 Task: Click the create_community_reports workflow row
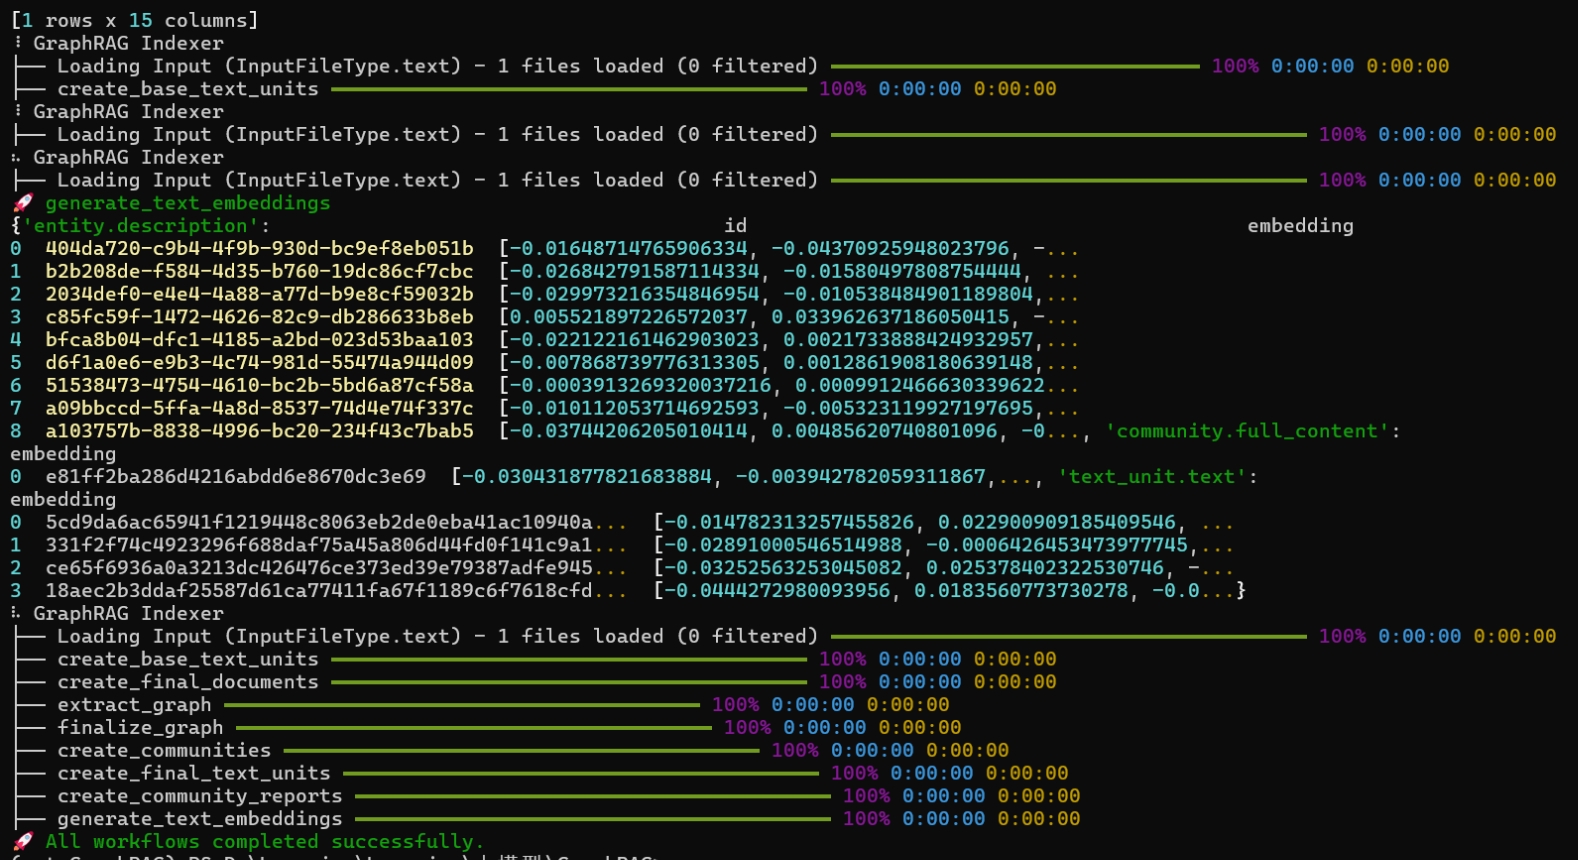pyautogui.click(x=547, y=796)
